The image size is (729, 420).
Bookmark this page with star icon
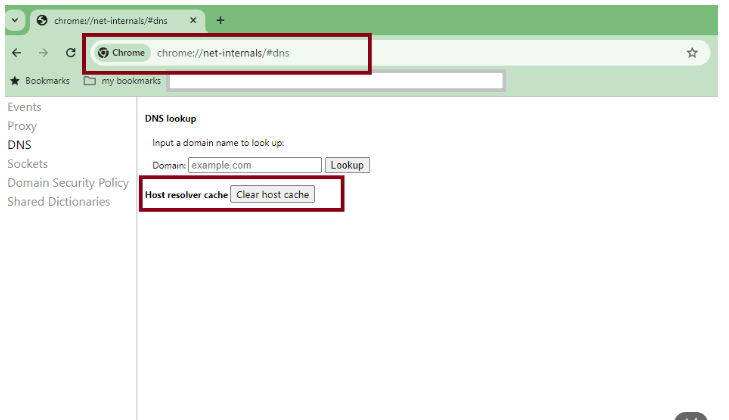pos(692,53)
